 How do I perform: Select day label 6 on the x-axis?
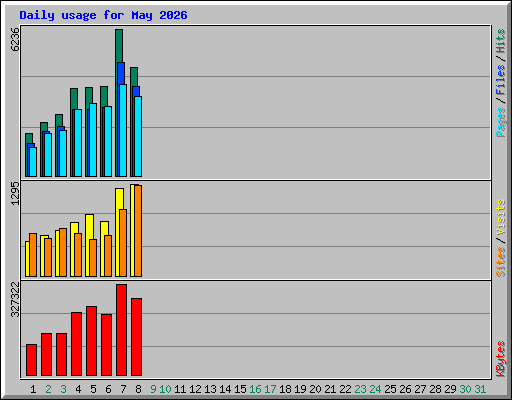(x=108, y=389)
